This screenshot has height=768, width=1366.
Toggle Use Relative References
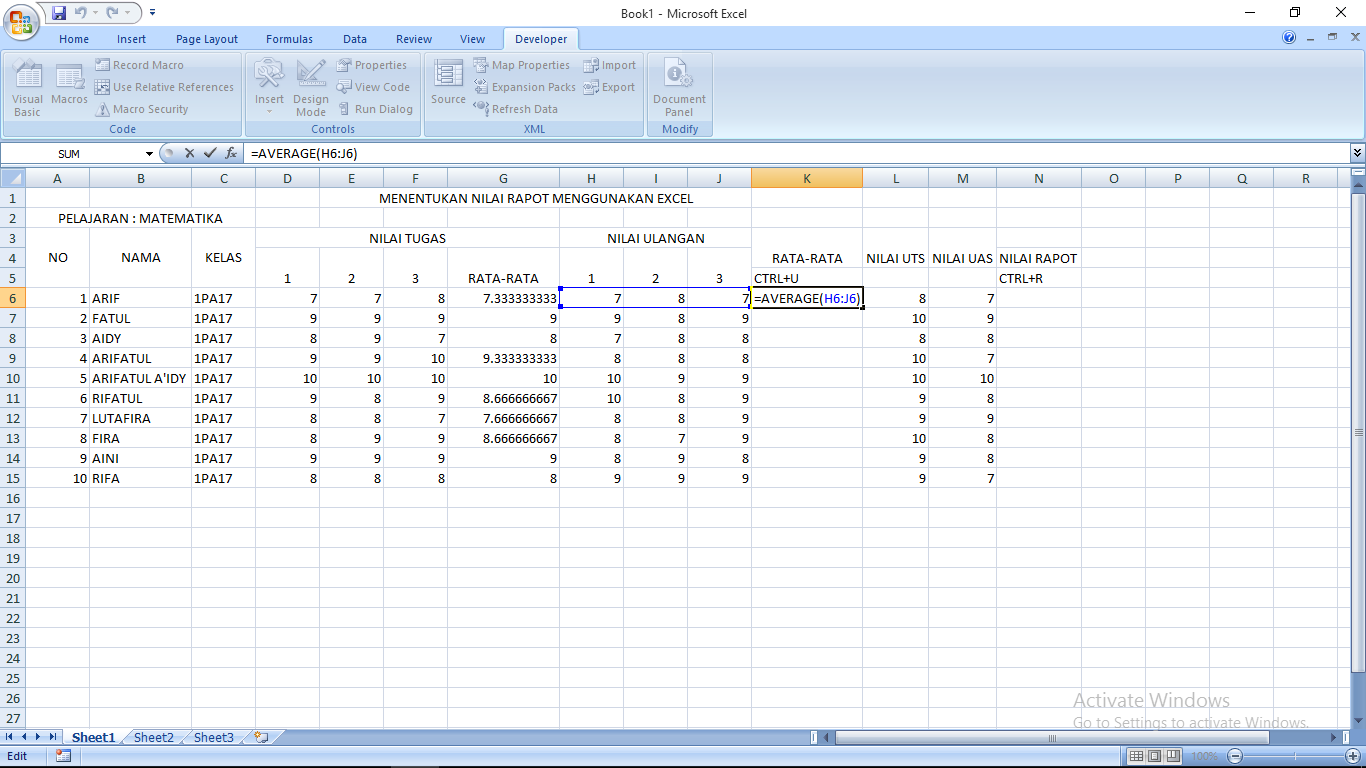[164, 87]
